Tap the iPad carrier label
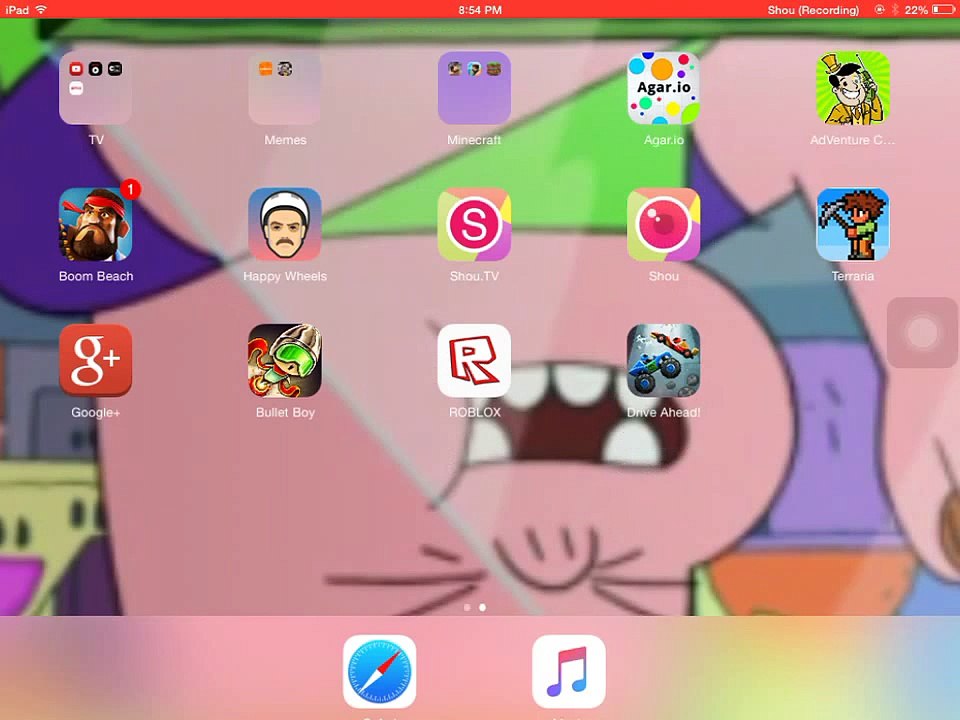960x720 pixels. pos(17,10)
